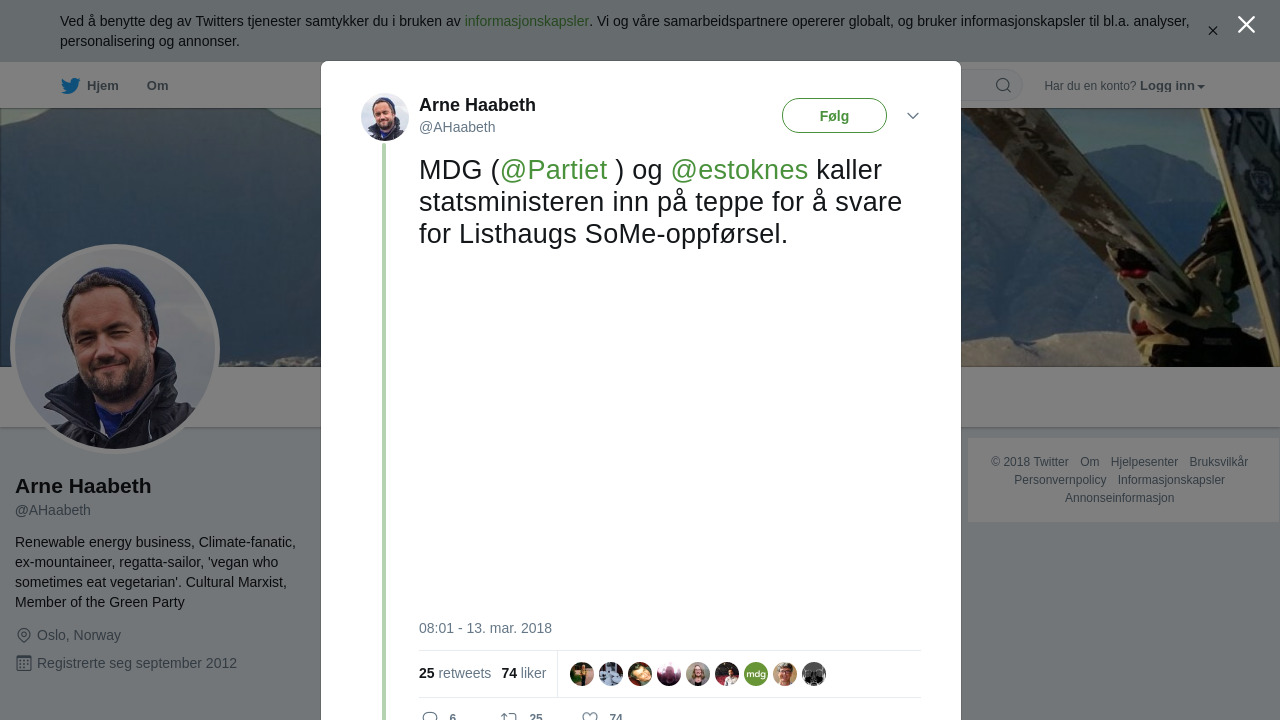Click the search magnifier icon
The width and height of the screenshot is (1280, 720).
pos(1003,86)
